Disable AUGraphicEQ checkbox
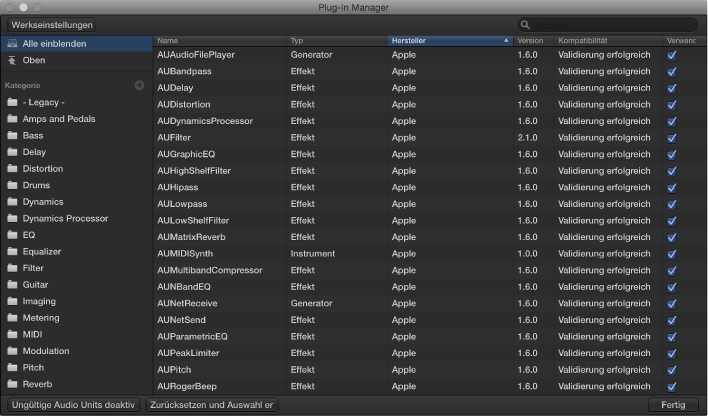Viewport: 708px width, 416px height. [x=671, y=154]
